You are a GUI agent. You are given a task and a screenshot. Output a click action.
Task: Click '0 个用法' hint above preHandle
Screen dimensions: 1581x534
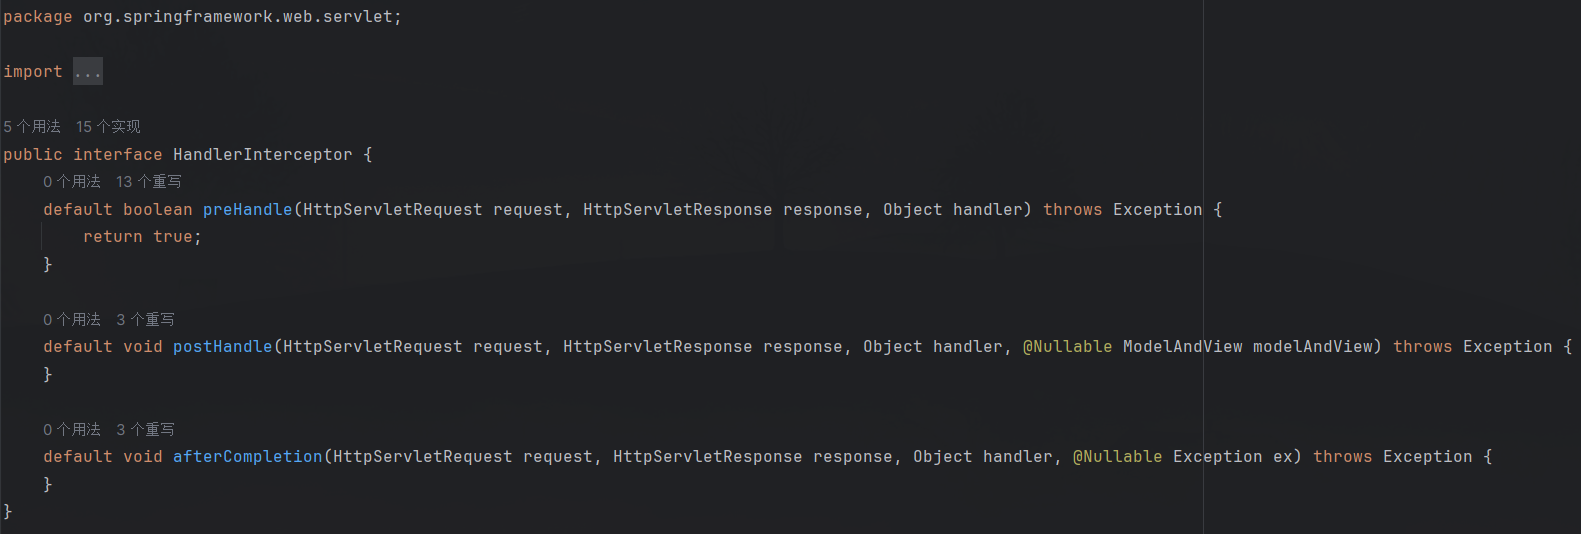tap(72, 182)
